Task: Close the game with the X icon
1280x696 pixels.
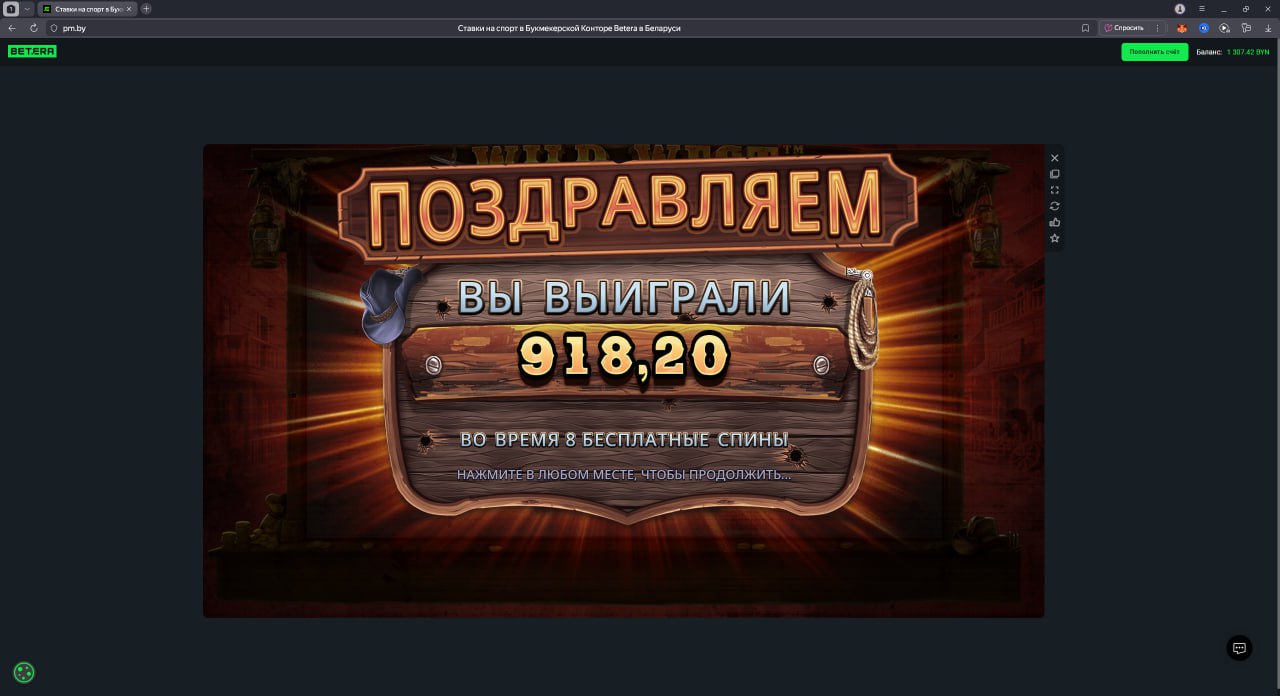Action: pos(1054,158)
